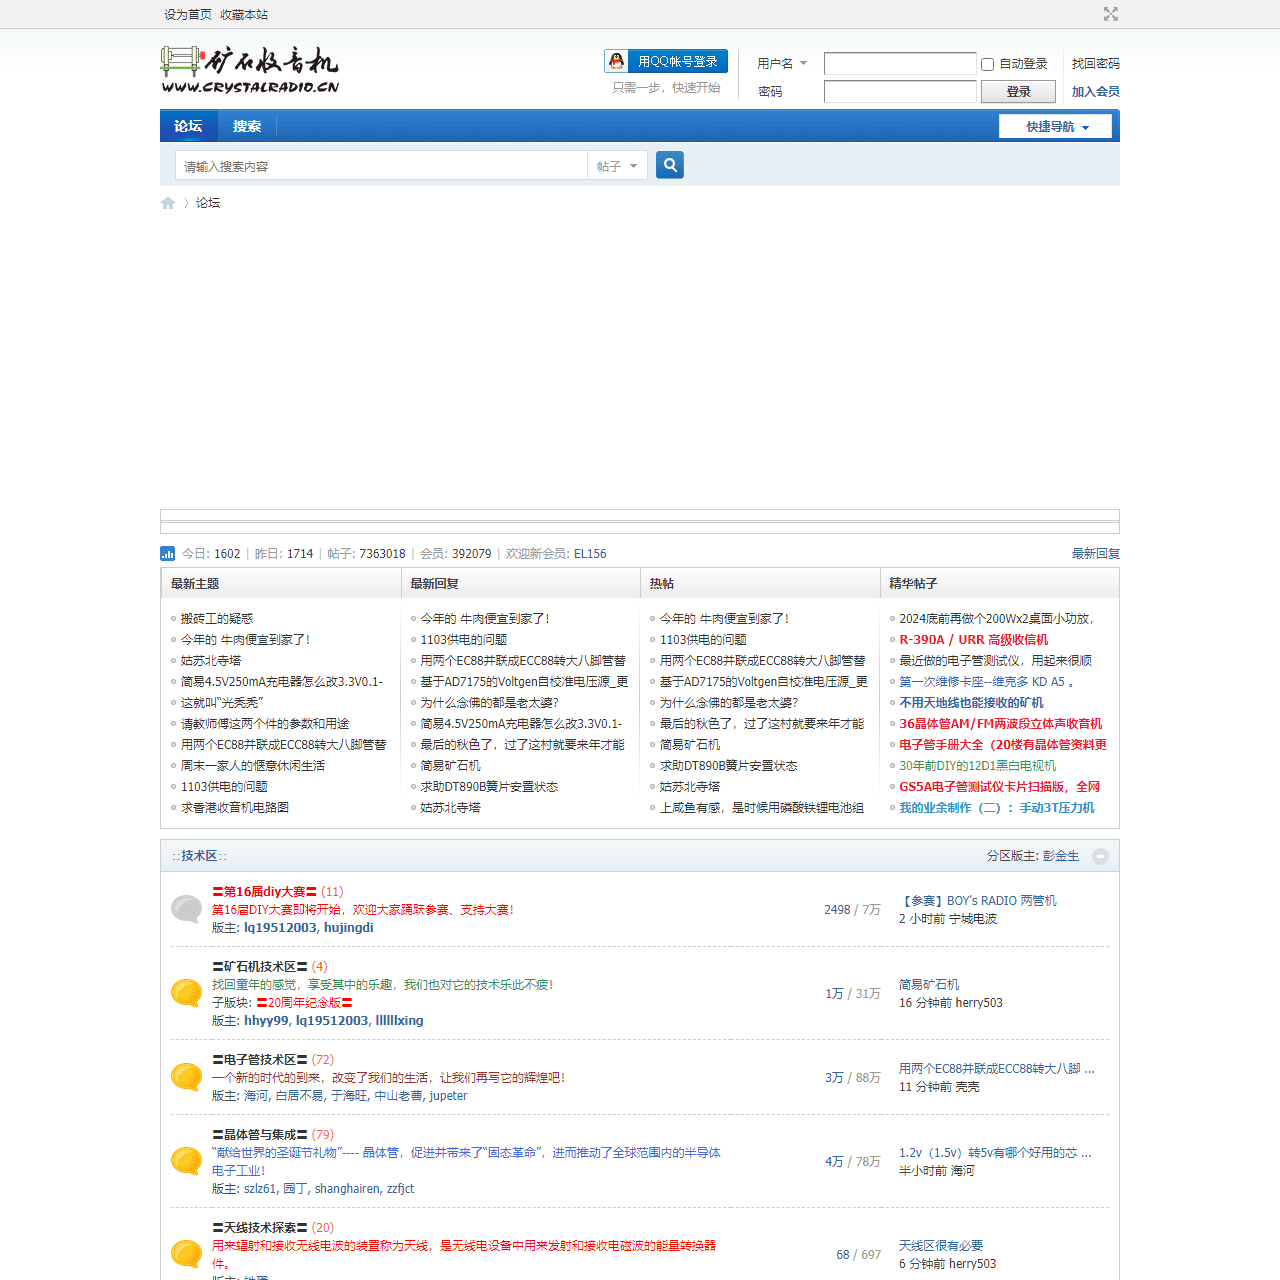
Task: Collapse the 技术区 section
Action: point(1100,856)
